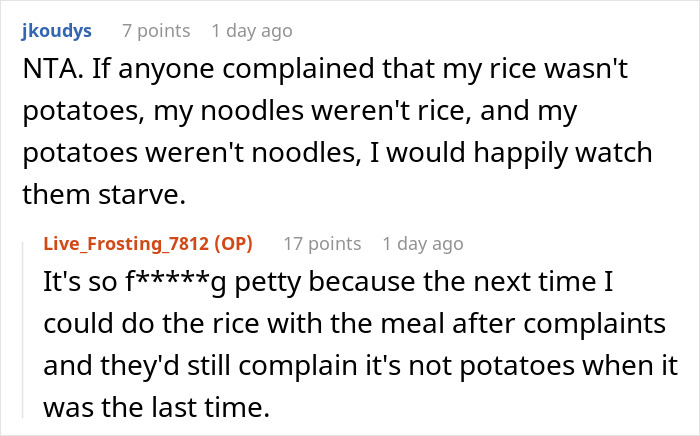Open OP reply's 1 day ago timestamp

(423, 243)
